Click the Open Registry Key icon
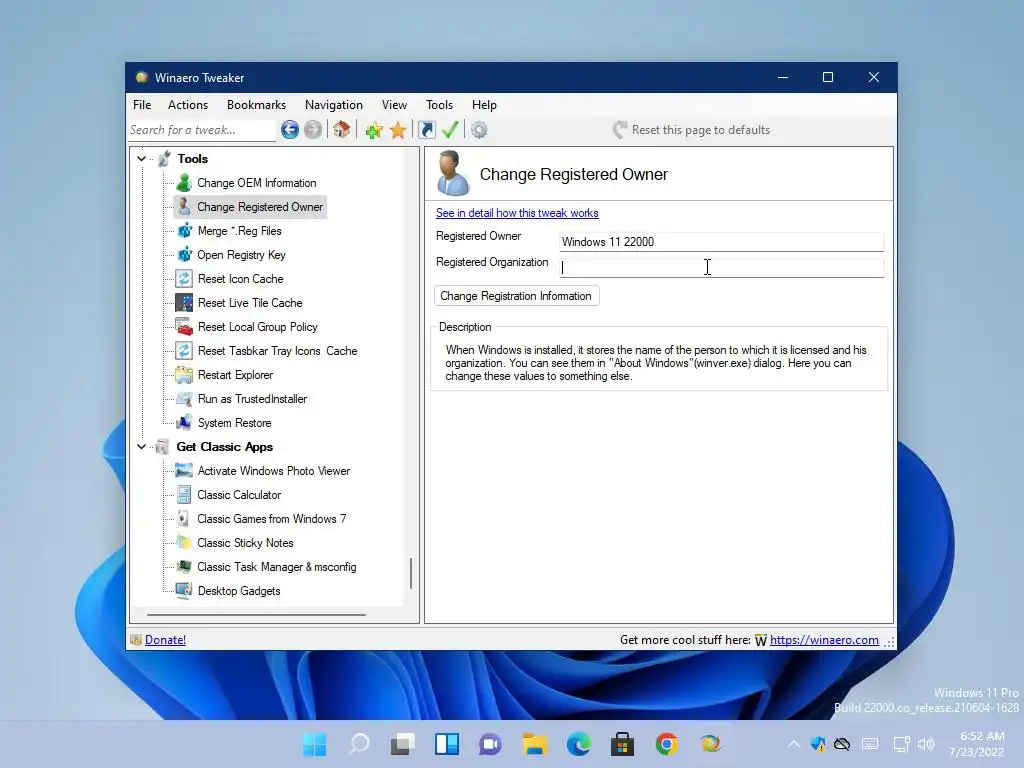This screenshot has height=768, width=1024. (185, 255)
